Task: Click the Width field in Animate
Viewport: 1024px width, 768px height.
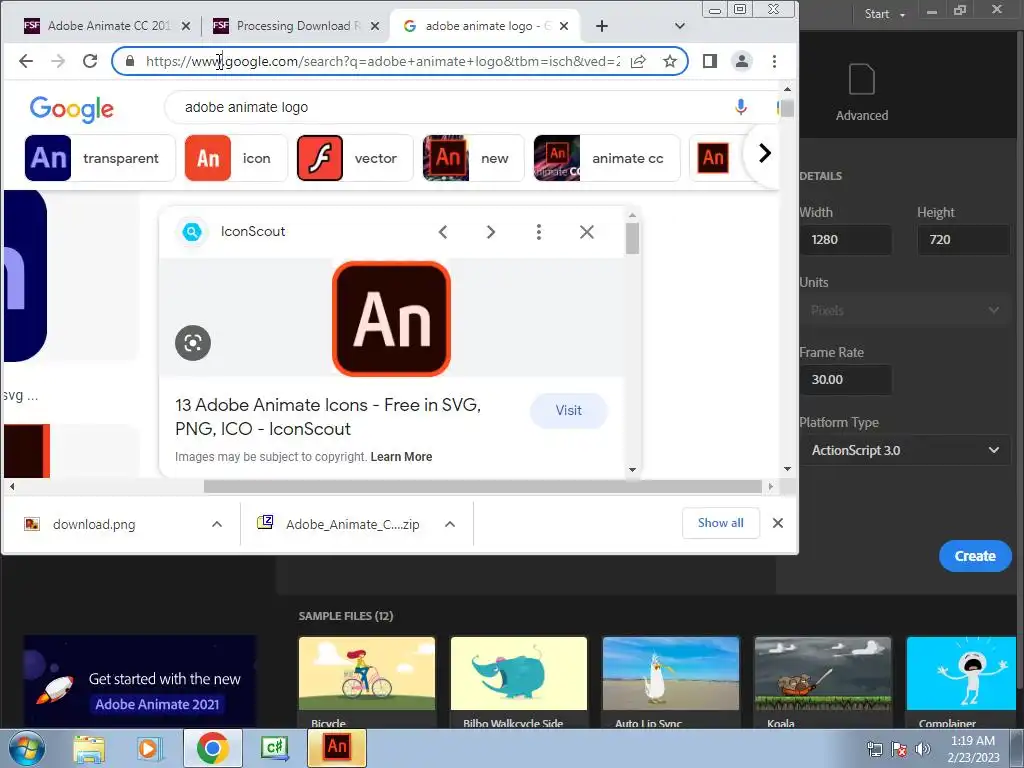Action: click(846, 240)
